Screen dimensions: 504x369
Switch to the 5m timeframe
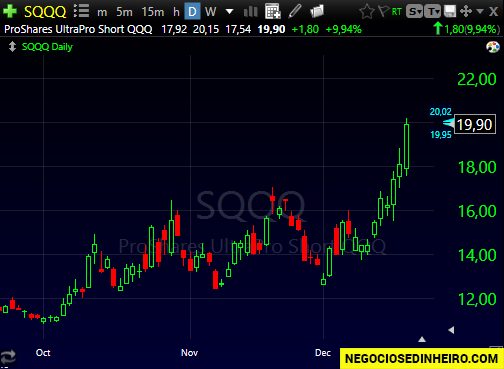[124, 12]
